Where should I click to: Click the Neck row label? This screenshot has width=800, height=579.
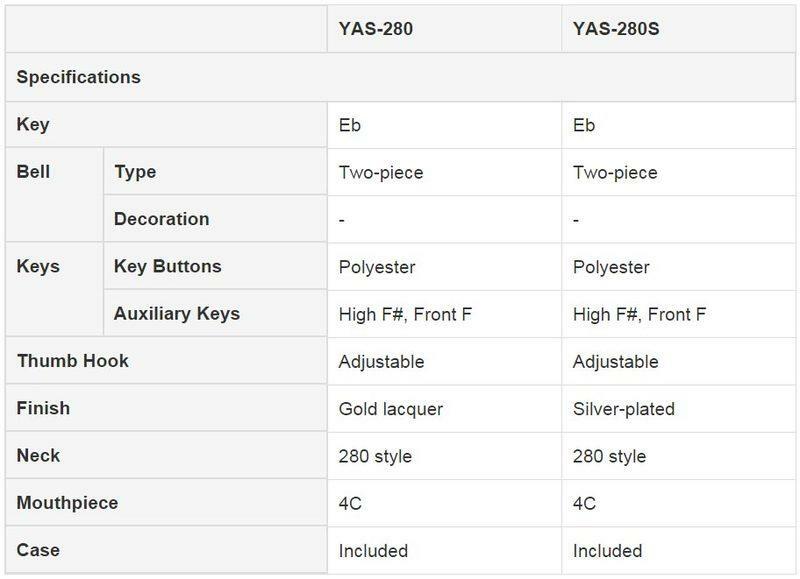click(x=39, y=456)
